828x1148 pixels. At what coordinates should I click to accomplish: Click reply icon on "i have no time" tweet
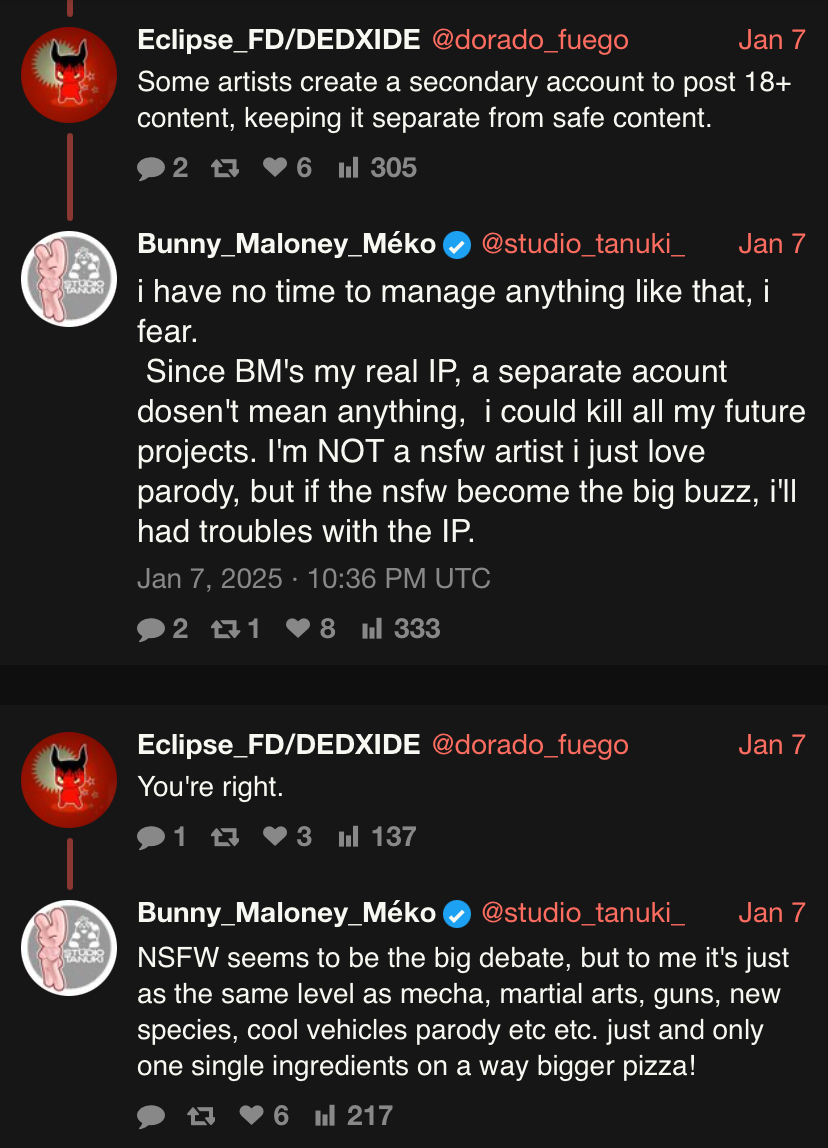pos(150,628)
